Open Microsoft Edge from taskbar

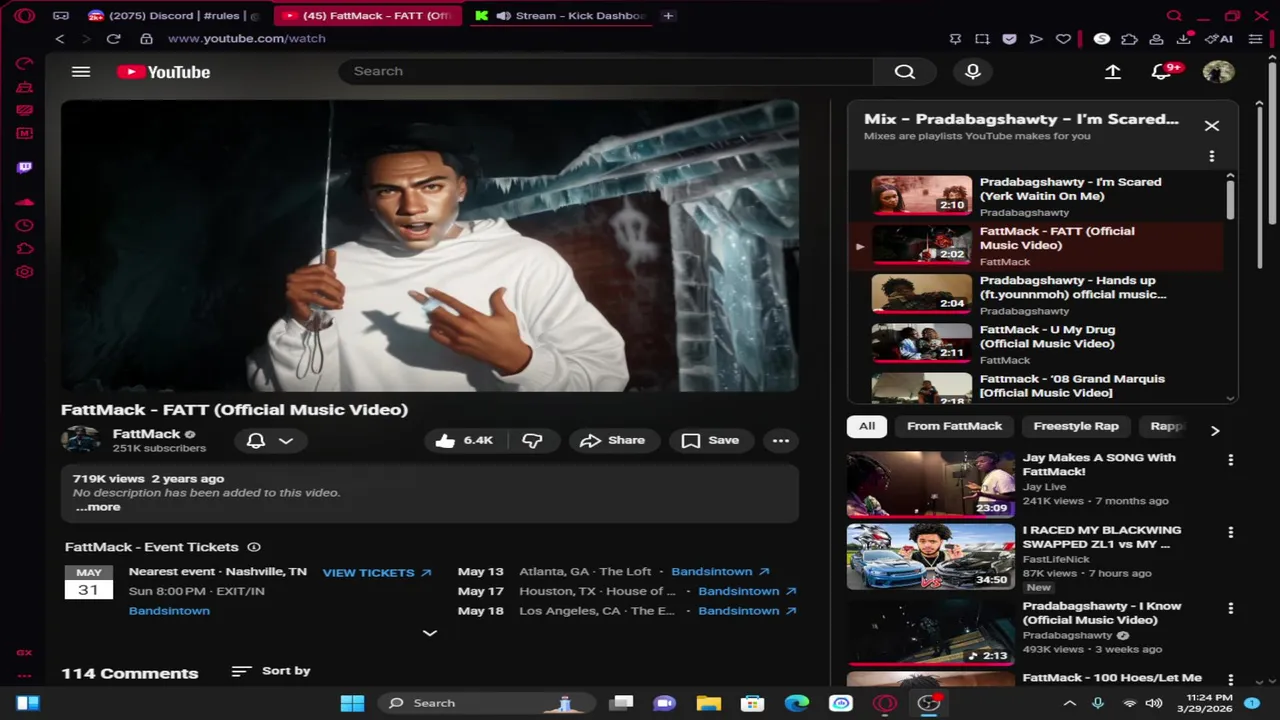(x=797, y=703)
